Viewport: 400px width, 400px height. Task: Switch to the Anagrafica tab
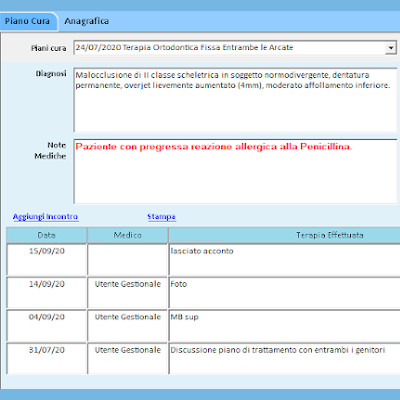(86, 21)
